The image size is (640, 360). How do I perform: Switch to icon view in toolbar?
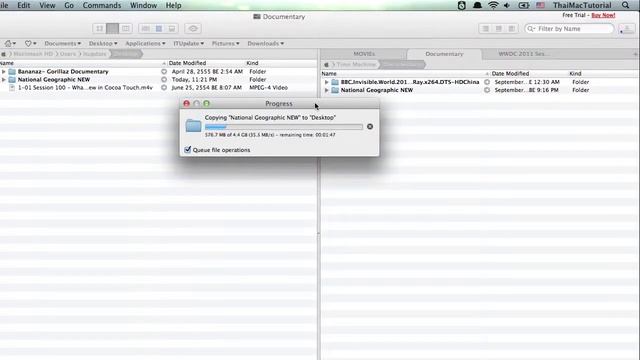coord(99,29)
